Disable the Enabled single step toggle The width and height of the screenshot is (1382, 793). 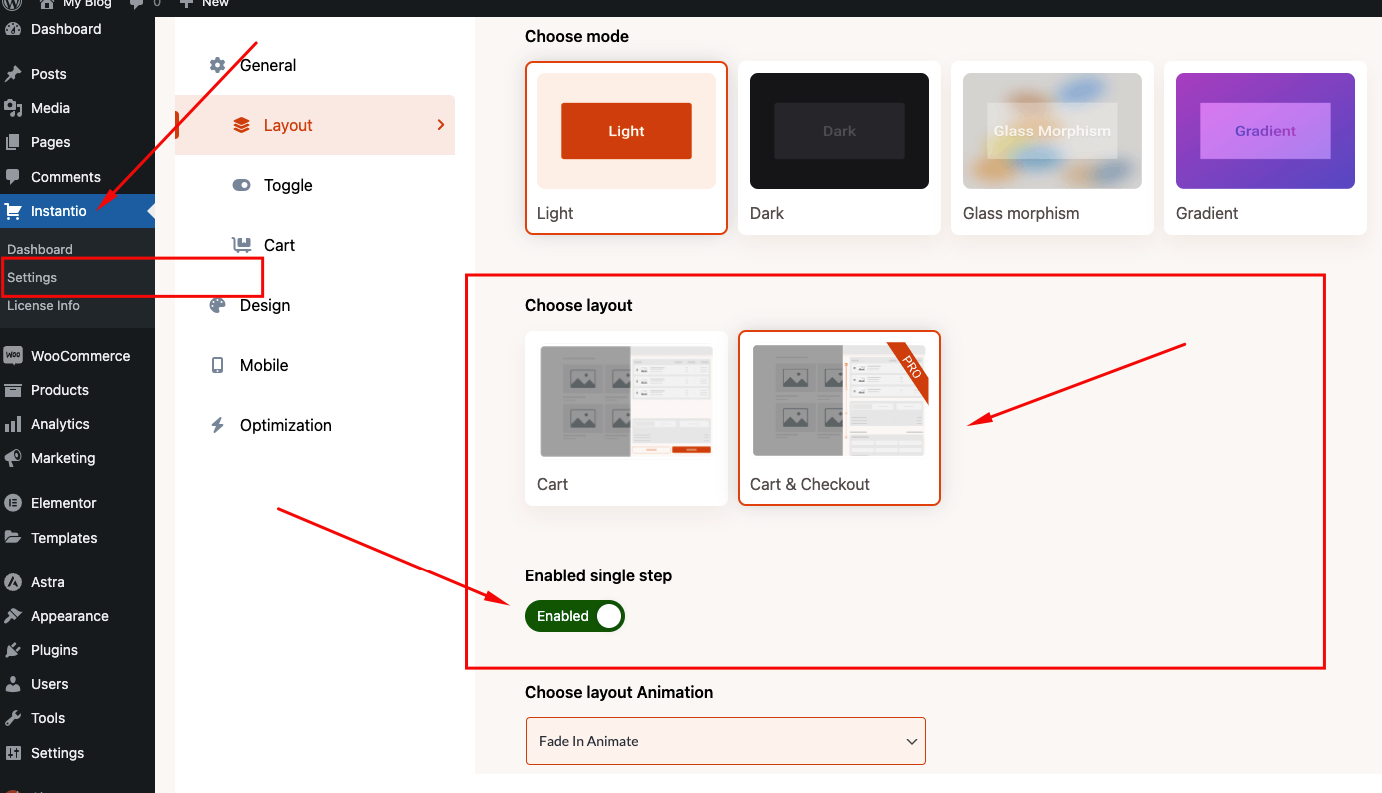click(575, 616)
